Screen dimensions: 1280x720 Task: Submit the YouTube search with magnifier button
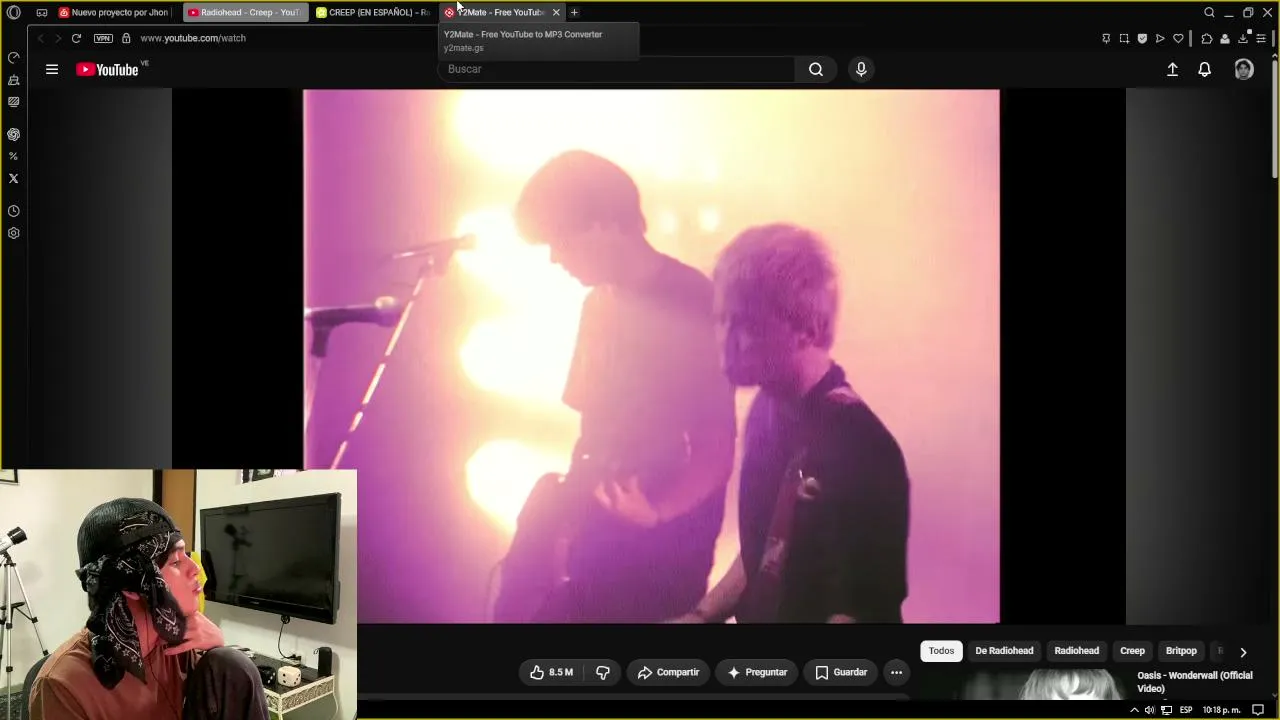point(816,69)
